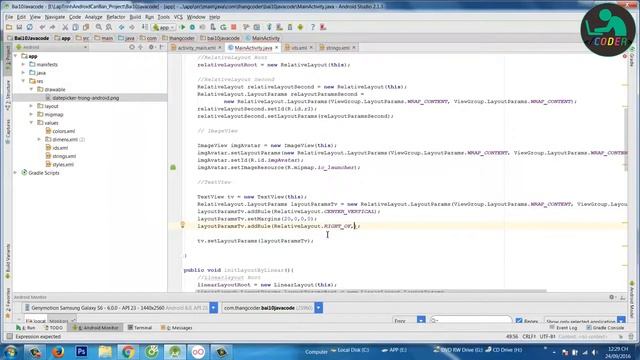640x360 pixels.
Task: Switch to the strings.xml editor tab
Action: 337,48
